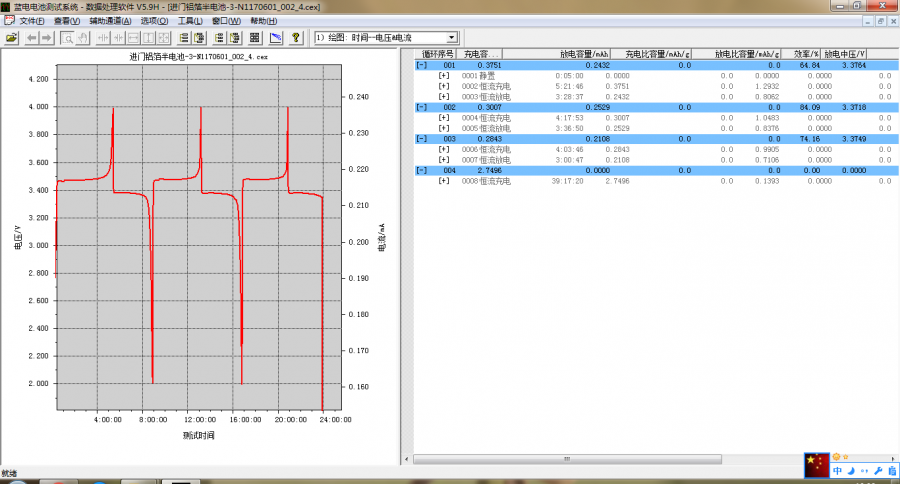Collapse cycle 001 row
Viewport: 900px width, 484px height.
coord(421,65)
